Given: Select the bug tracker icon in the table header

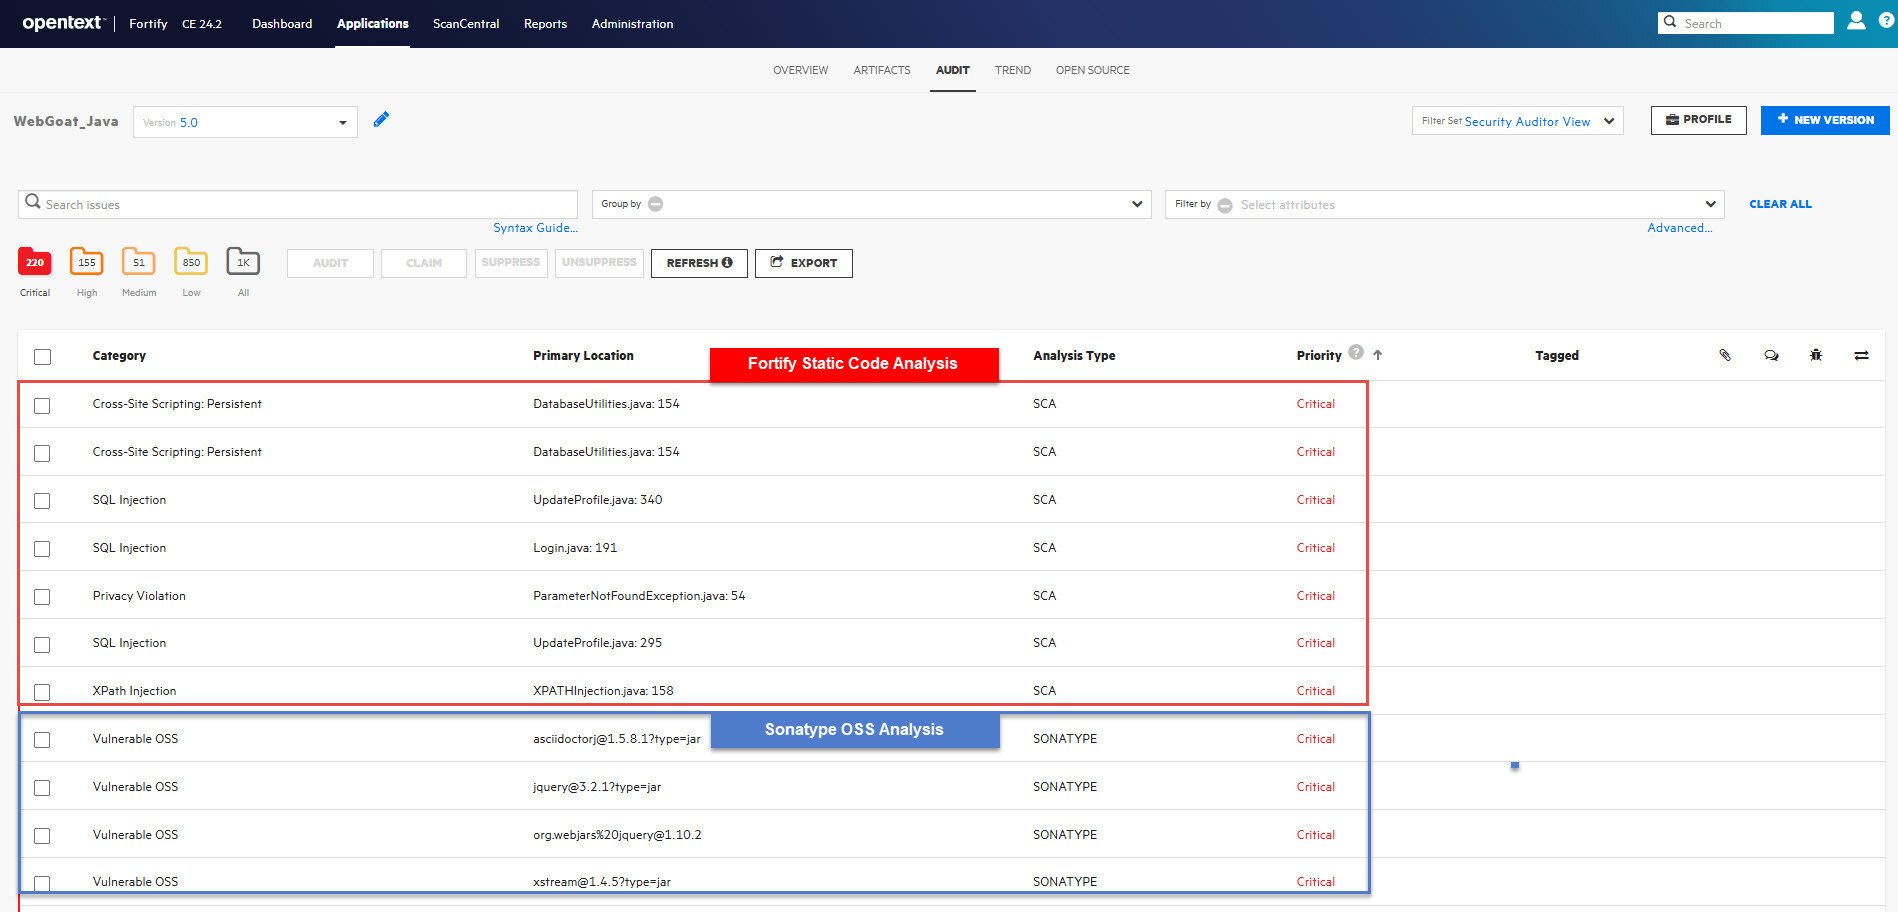Looking at the screenshot, I should click(1816, 355).
